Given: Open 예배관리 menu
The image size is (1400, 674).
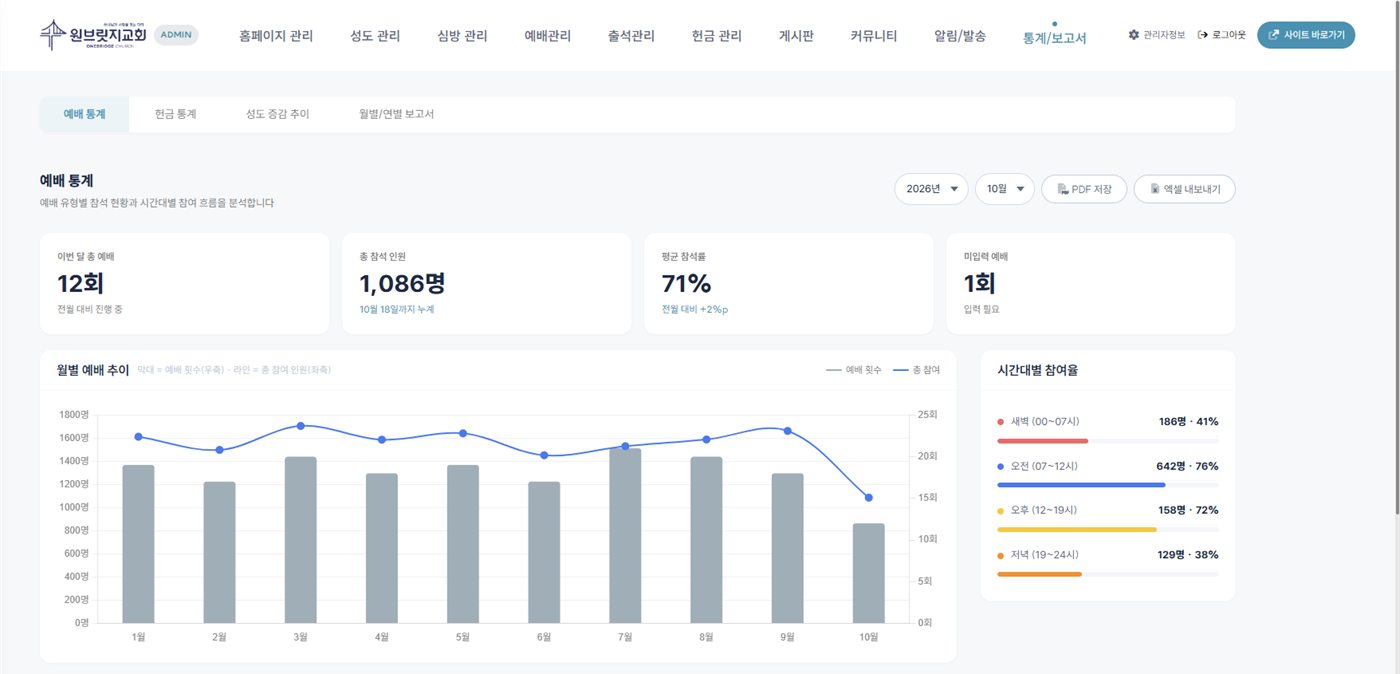Looking at the screenshot, I should click(548, 36).
